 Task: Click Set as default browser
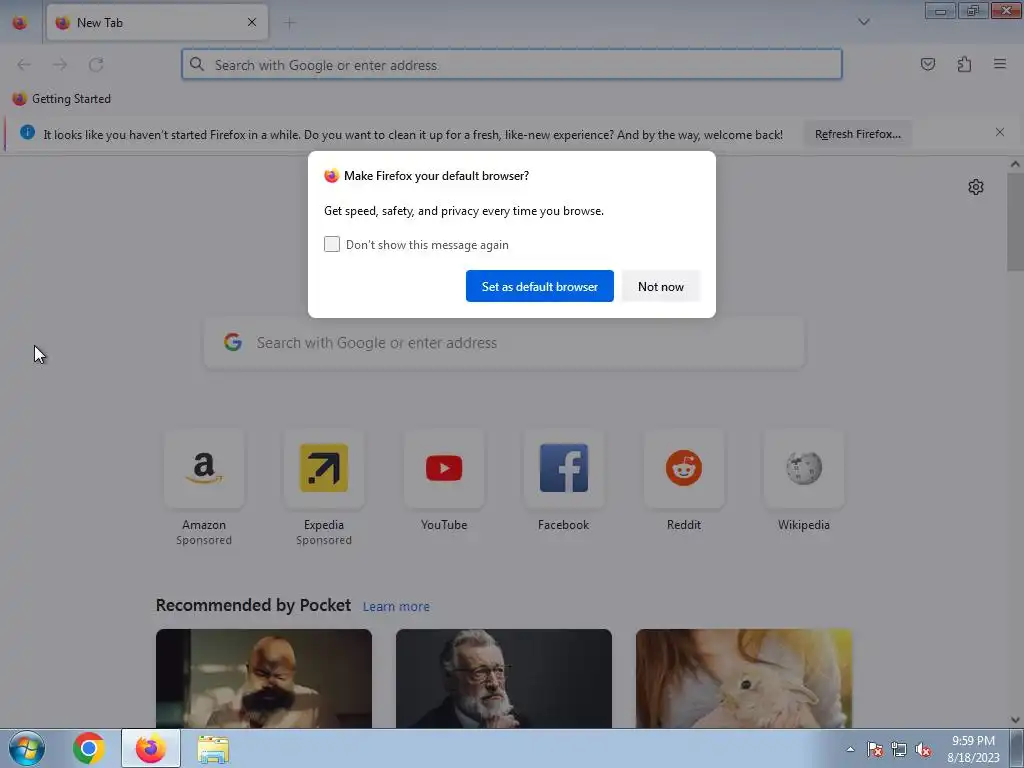point(539,286)
